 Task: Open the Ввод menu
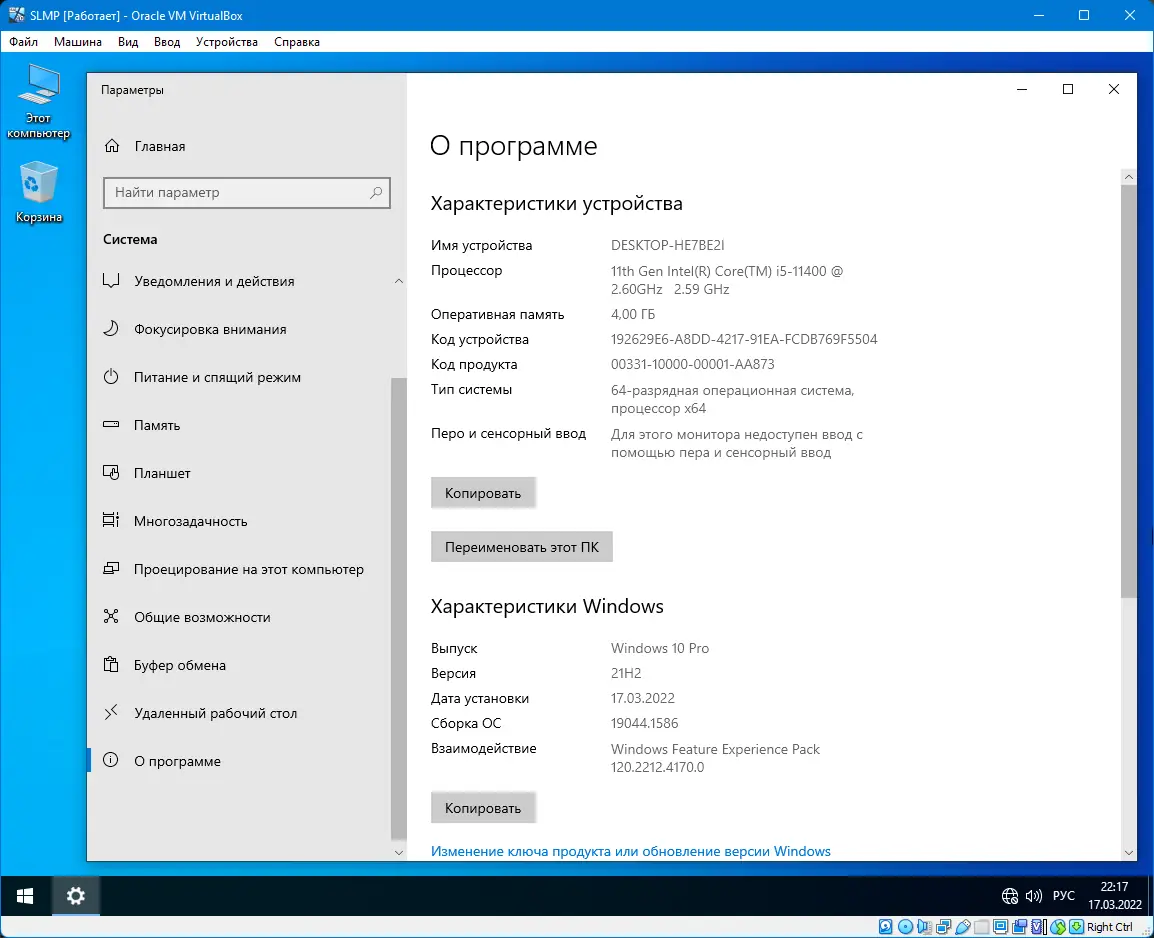pos(167,42)
